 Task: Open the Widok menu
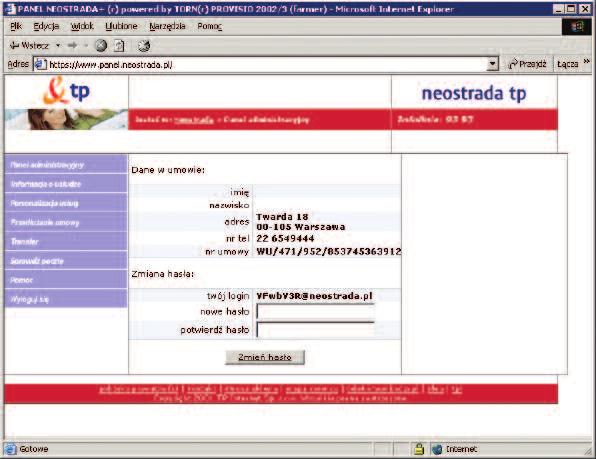tap(82, 26)
